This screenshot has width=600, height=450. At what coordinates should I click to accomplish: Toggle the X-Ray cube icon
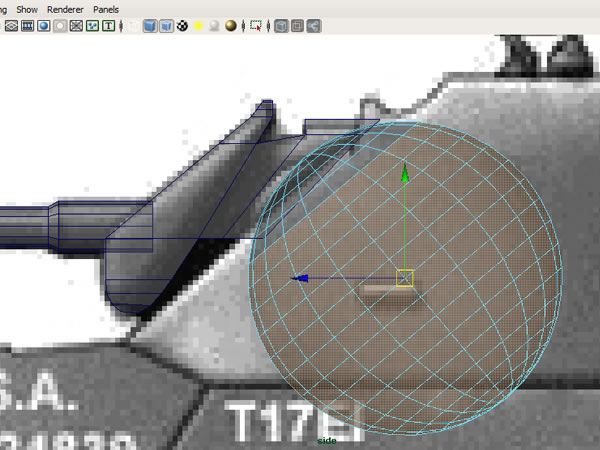pyautogui.click(x=281, y=26)
